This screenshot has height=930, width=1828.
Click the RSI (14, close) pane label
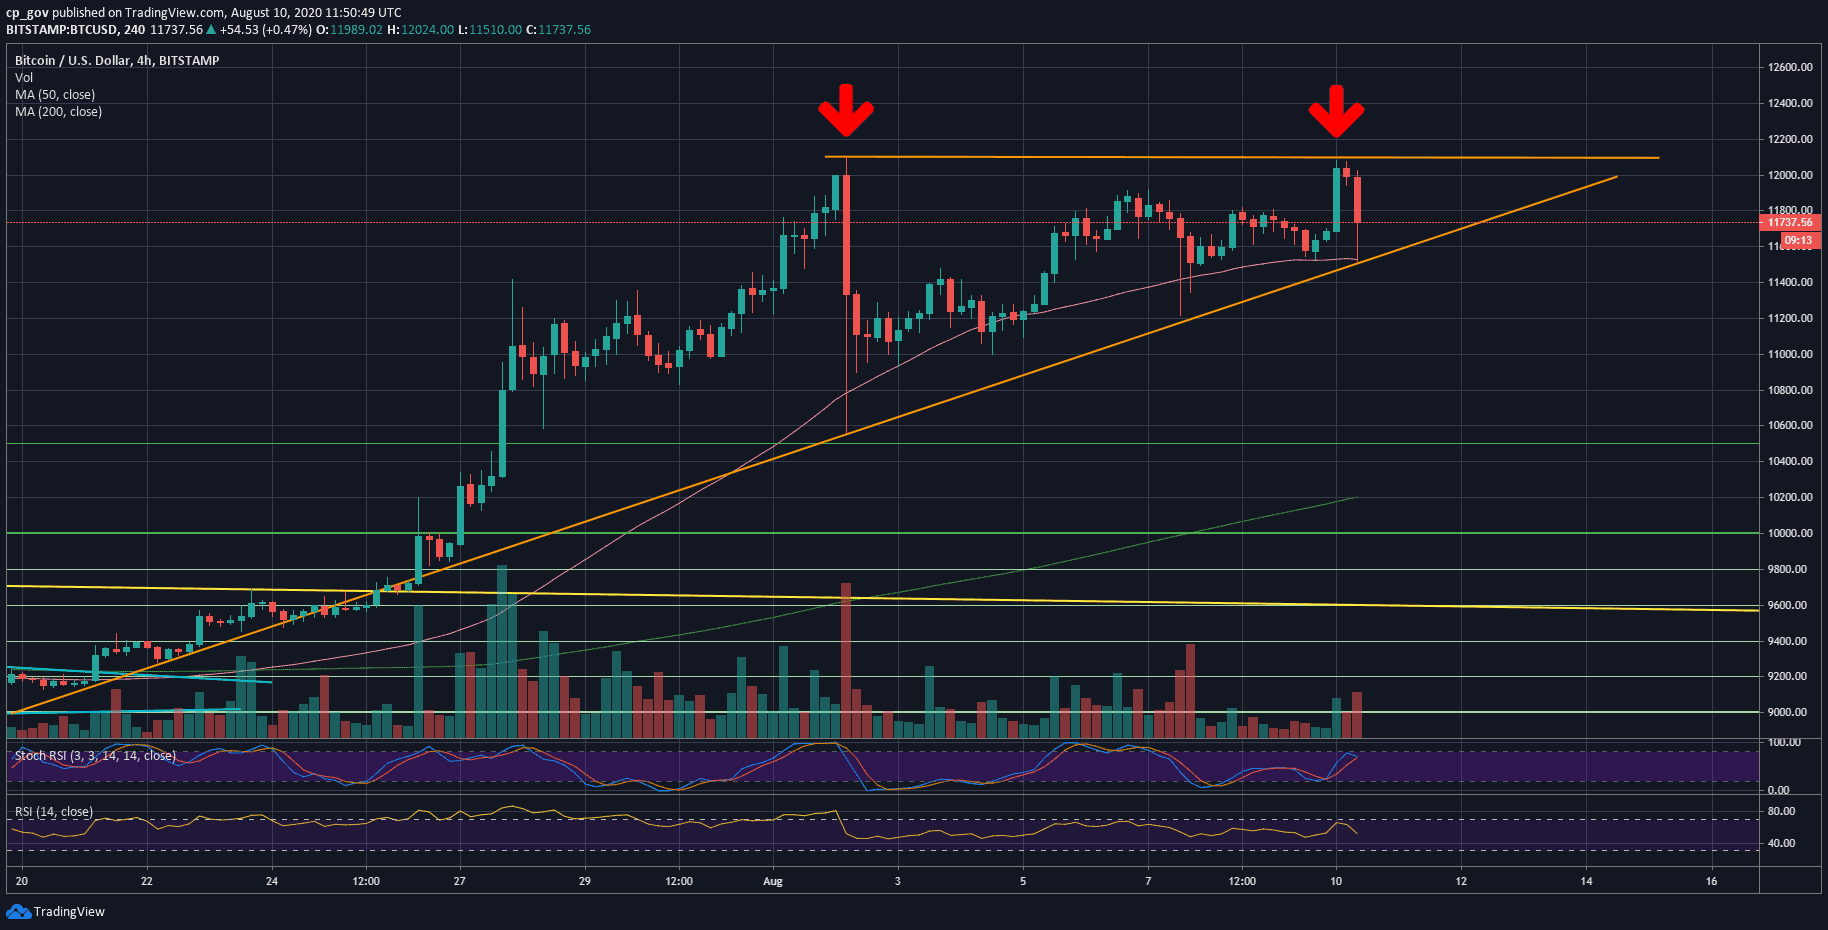point(54,812)
